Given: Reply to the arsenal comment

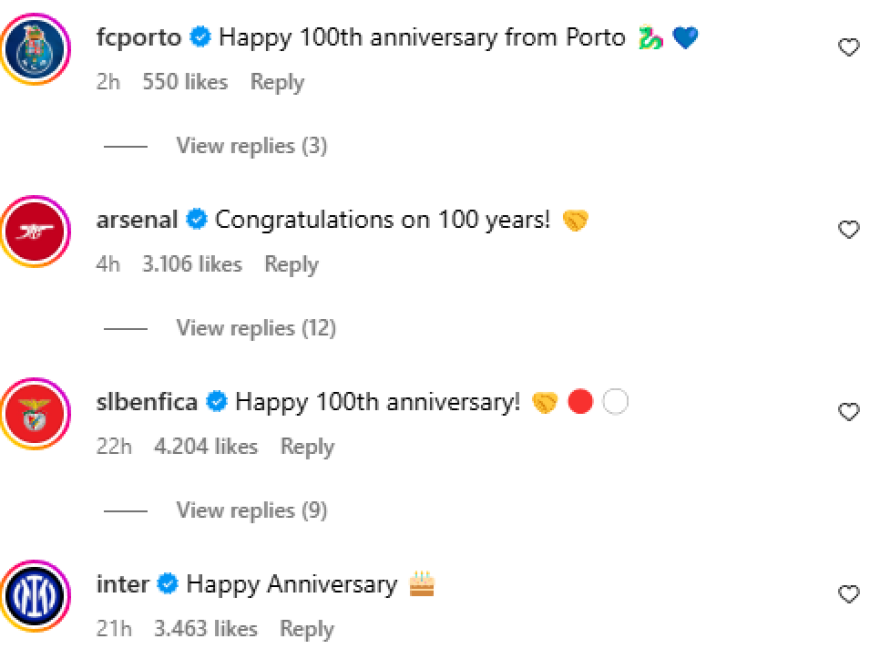Looking at the screenshot, I should tap(291, 264).
